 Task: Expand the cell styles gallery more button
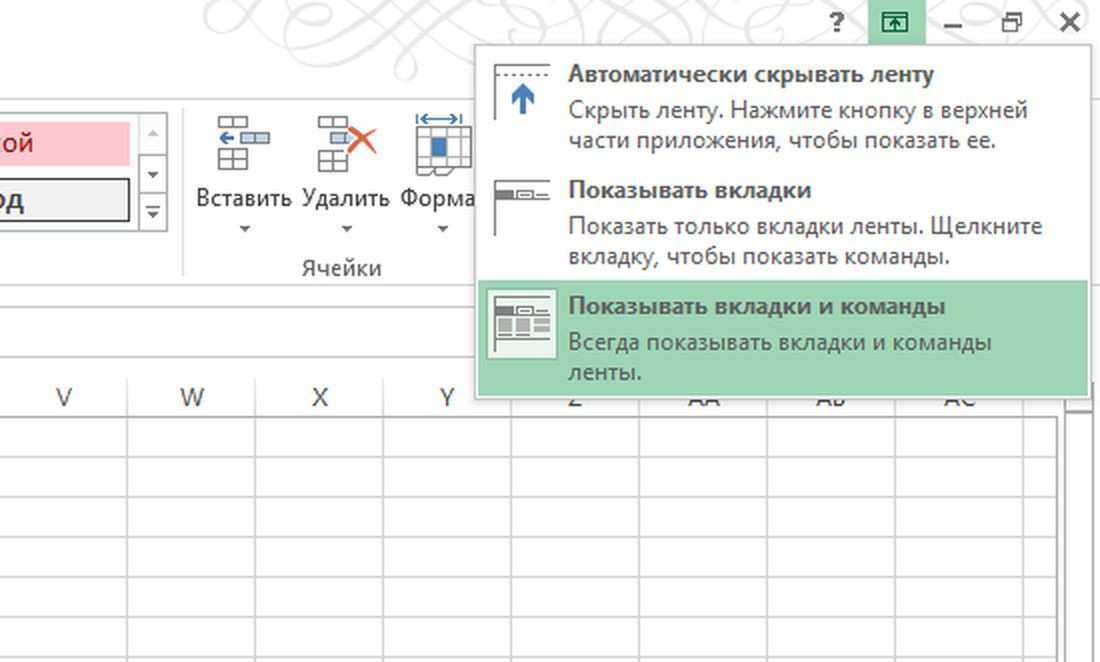[153, 212]
